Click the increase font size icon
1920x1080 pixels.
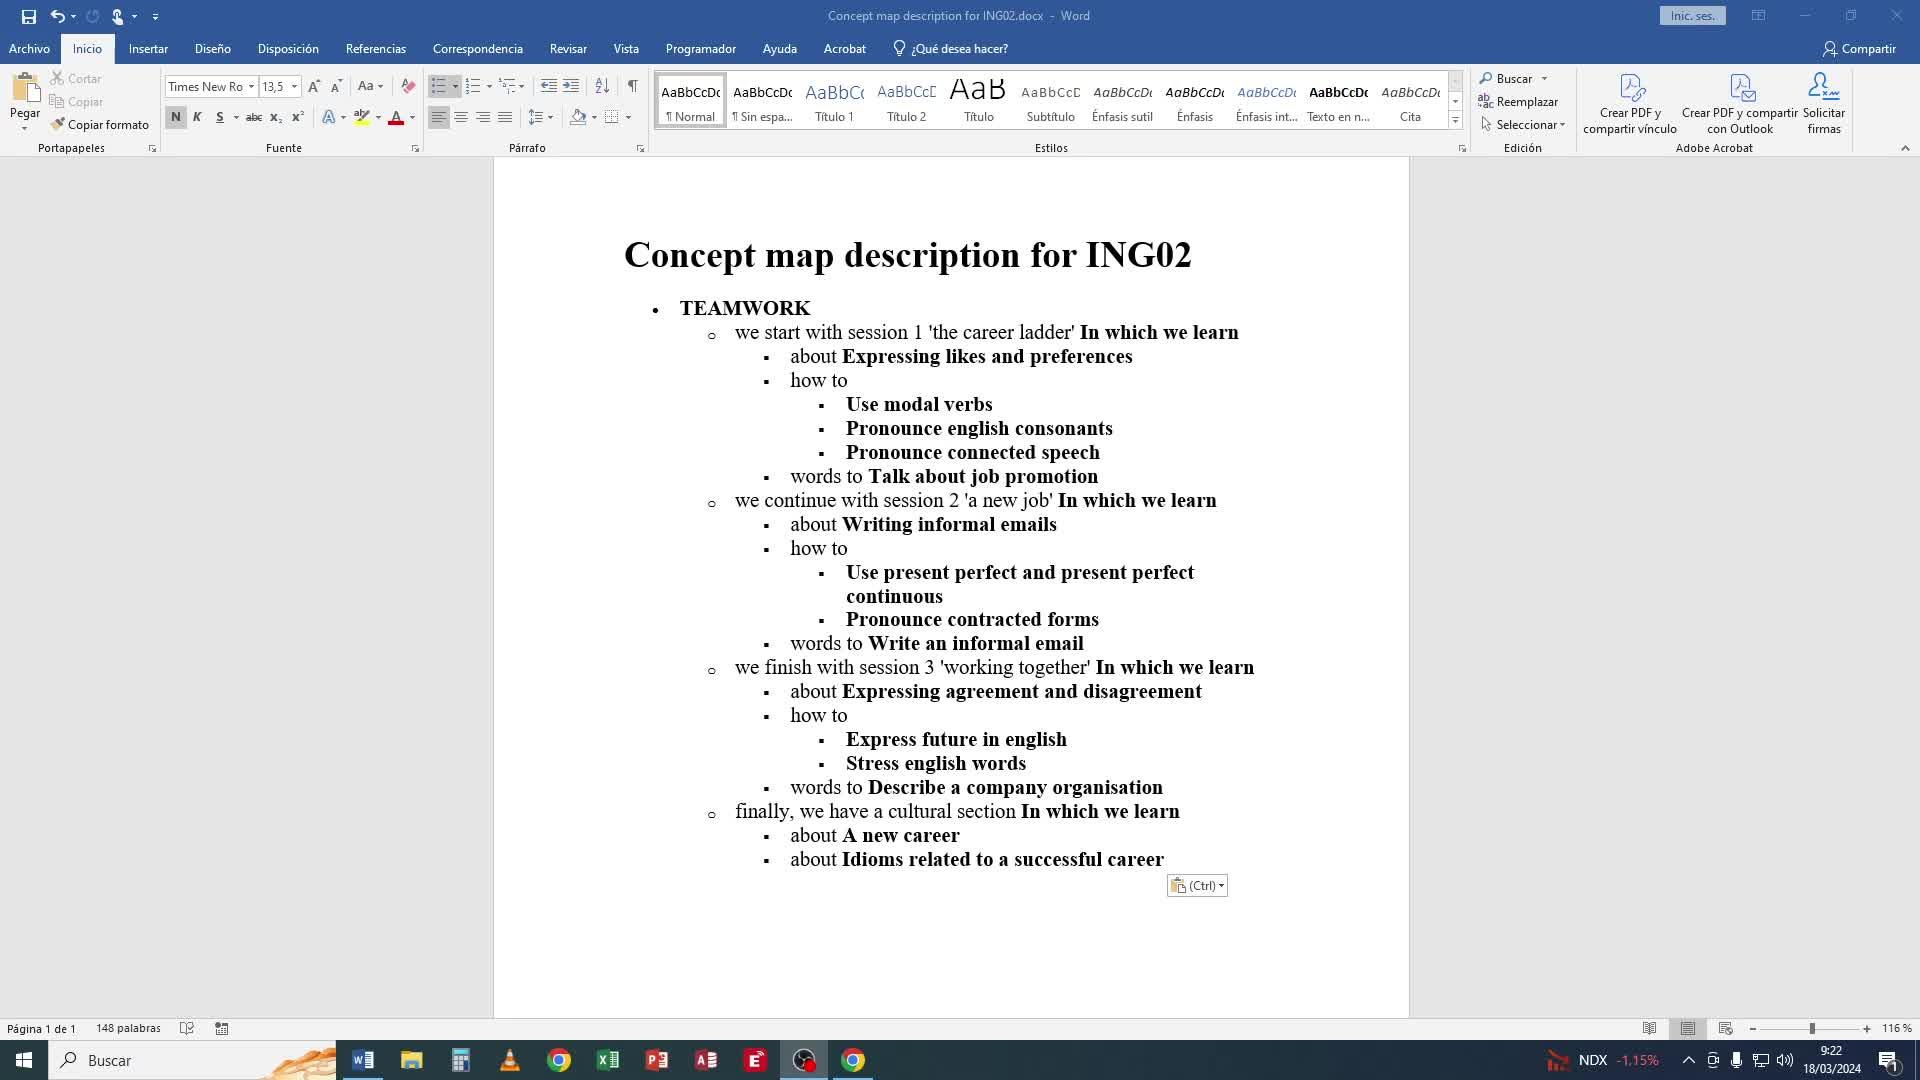click(314, 86)
